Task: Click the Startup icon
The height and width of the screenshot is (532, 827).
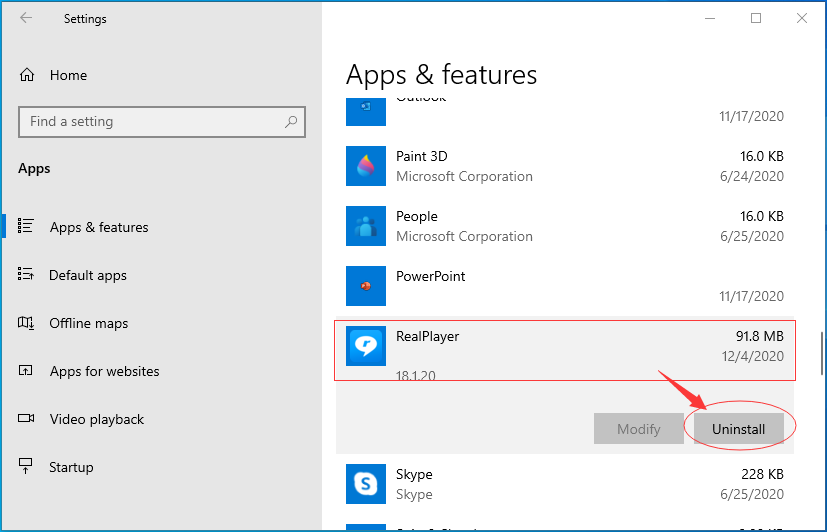Action: 25,466
